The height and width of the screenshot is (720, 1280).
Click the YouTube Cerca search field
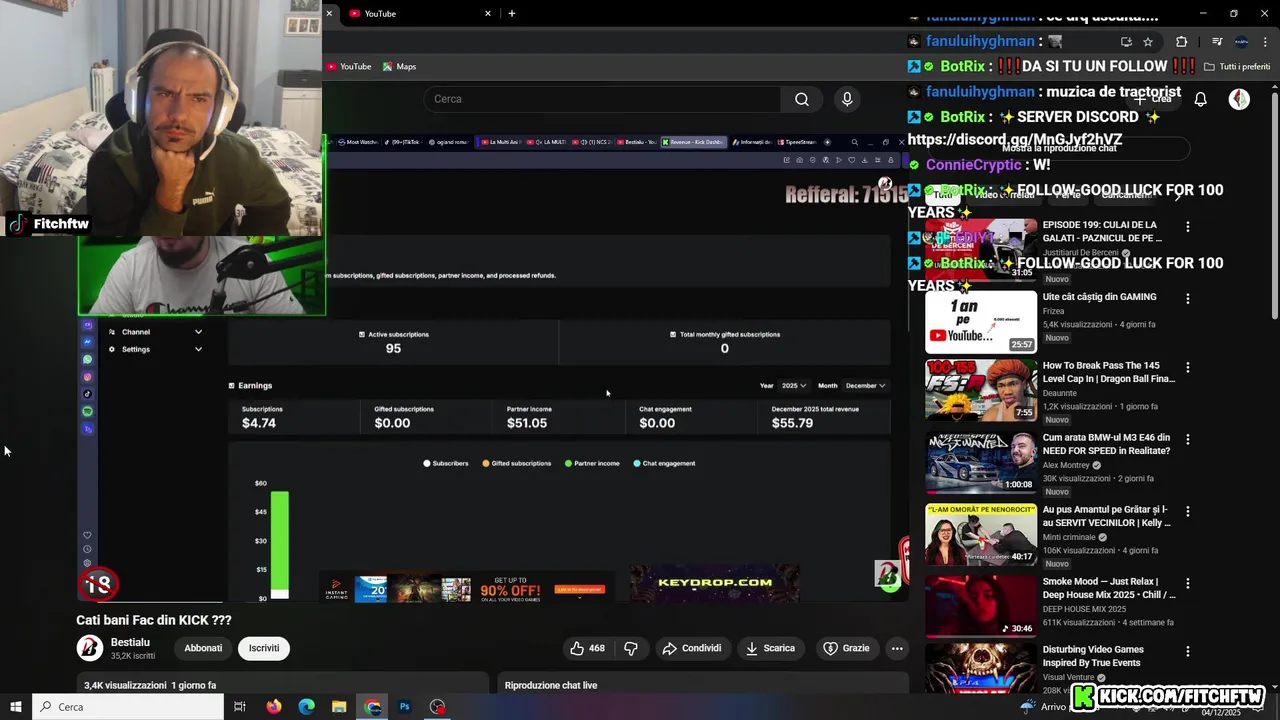pyautogui.click(x=602, y=99)
